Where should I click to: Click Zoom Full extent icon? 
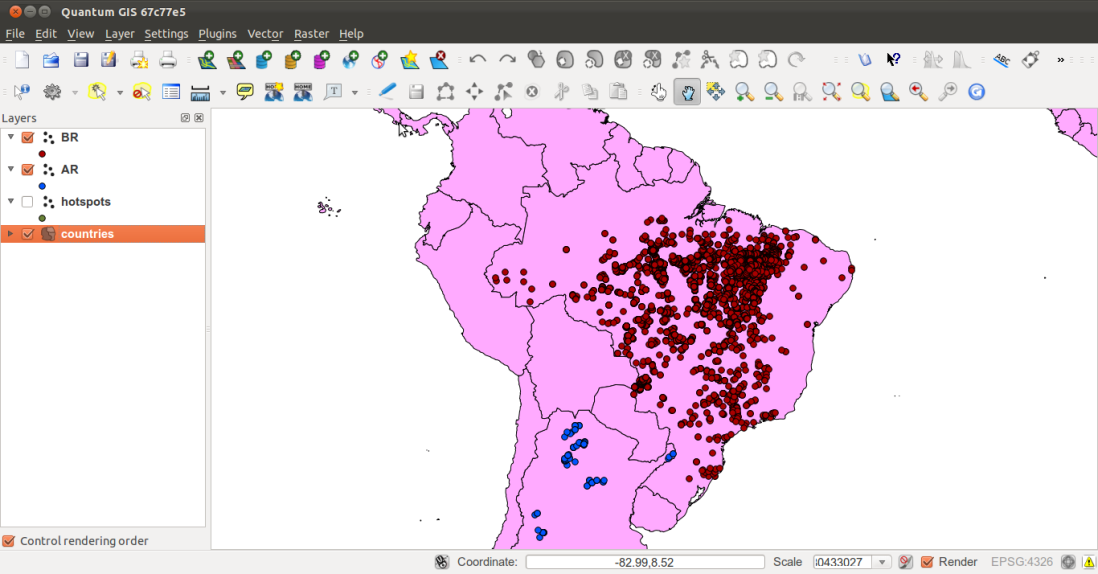tap(831, 92)
